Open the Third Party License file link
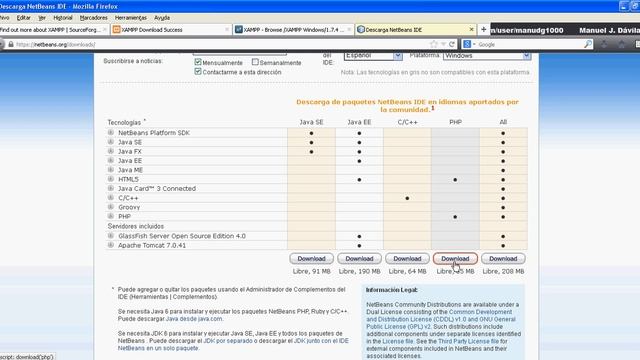 pyautogui.click(x=469, y=341)
